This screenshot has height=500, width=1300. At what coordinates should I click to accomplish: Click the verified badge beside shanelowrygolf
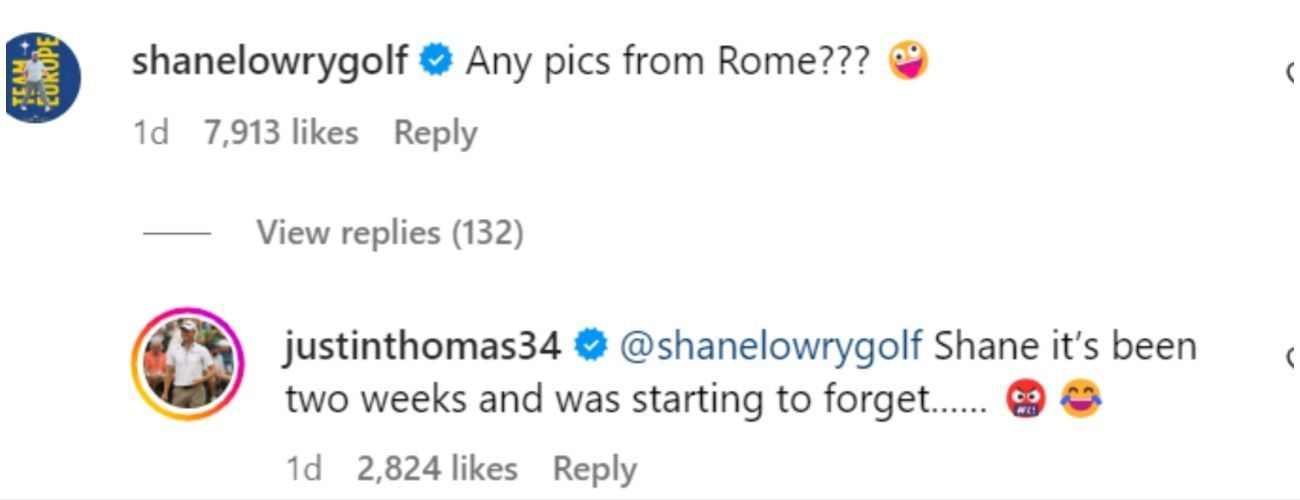[x=435, y=62]
